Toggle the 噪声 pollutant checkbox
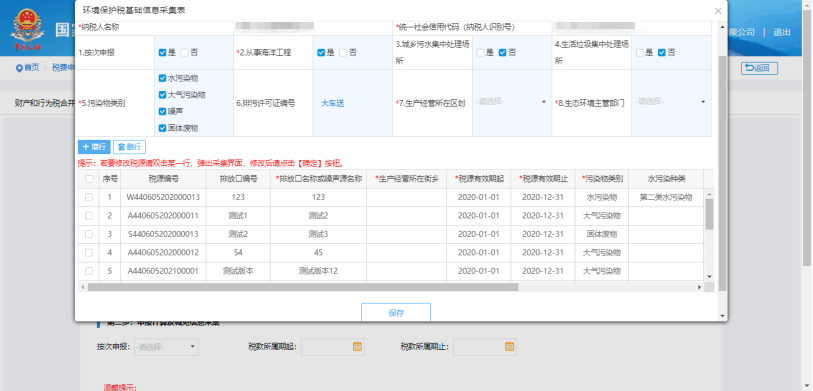The width and height of the screenshot is (813, 391). (162, 111)
